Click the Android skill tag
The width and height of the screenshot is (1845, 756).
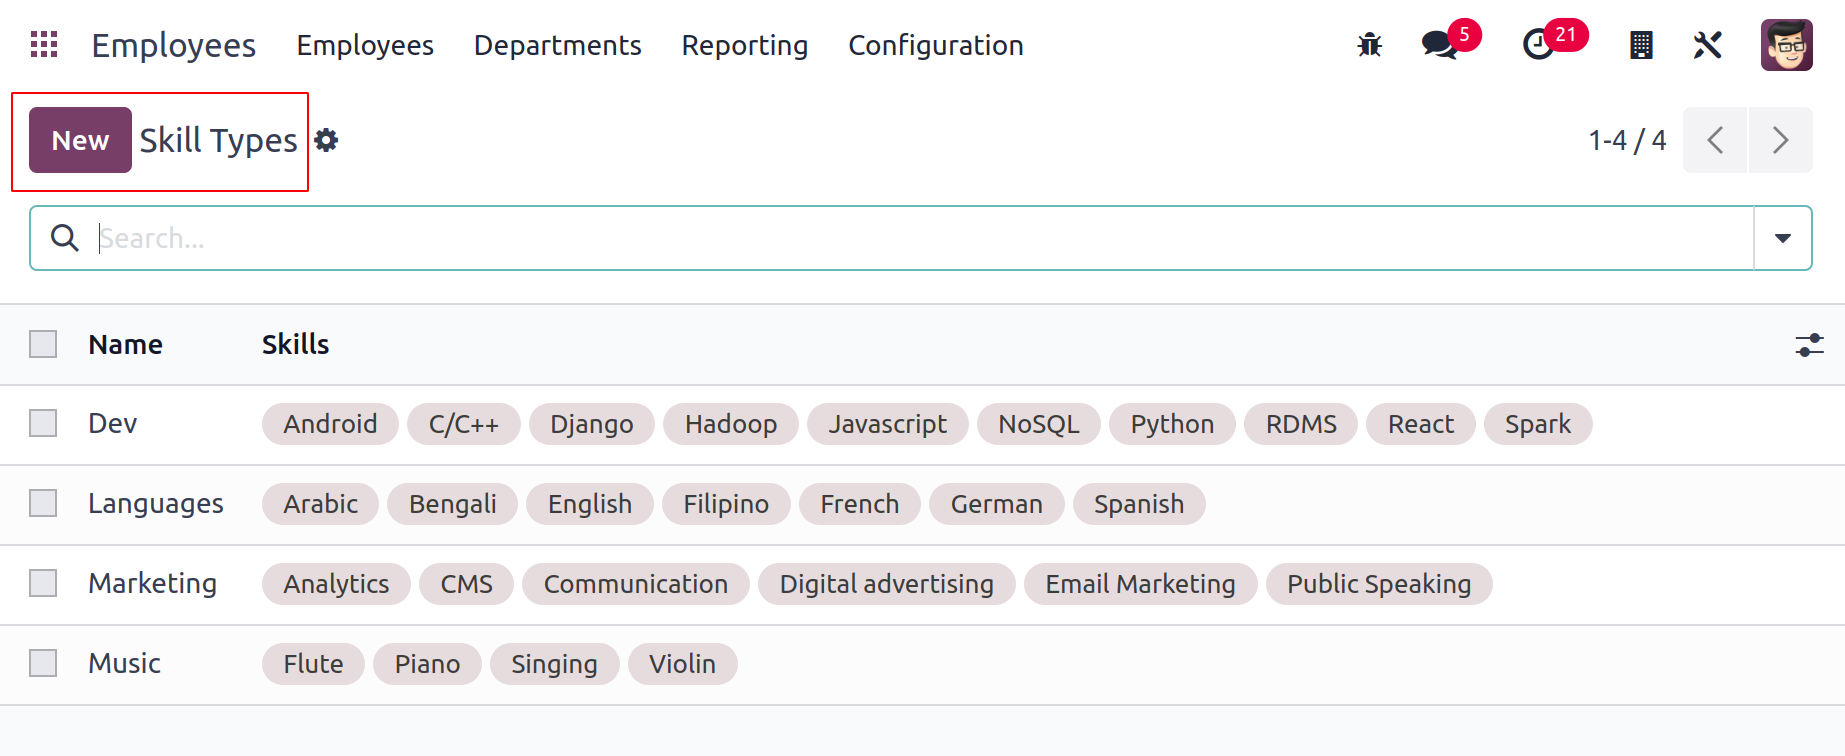(x=330, y=424)
